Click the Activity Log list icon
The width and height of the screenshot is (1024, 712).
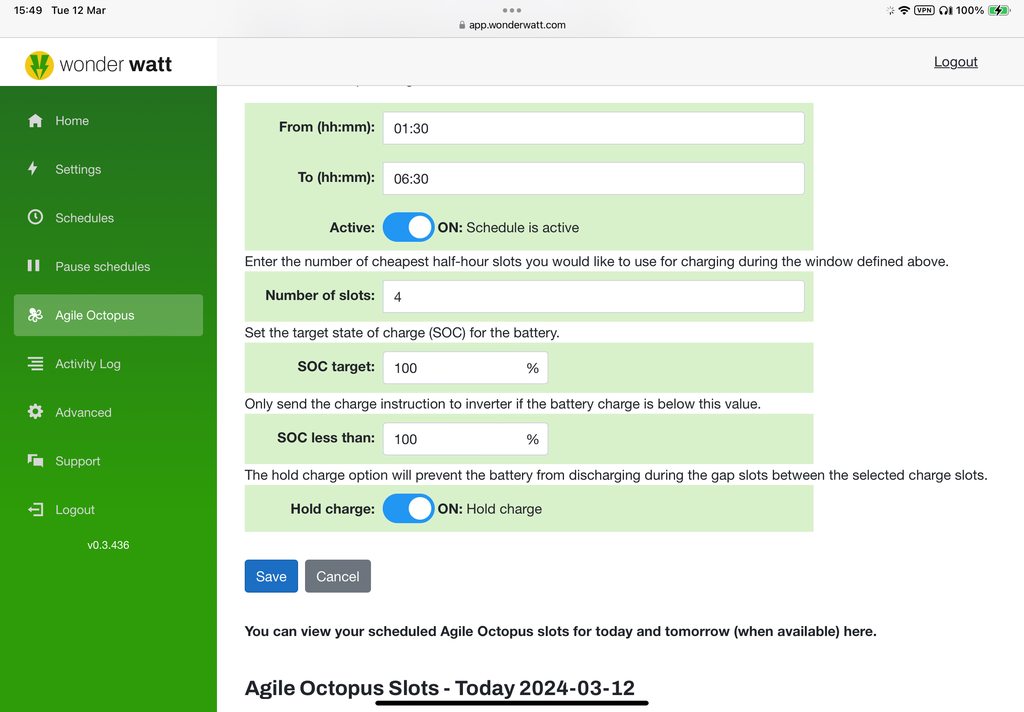pos(35,364)
